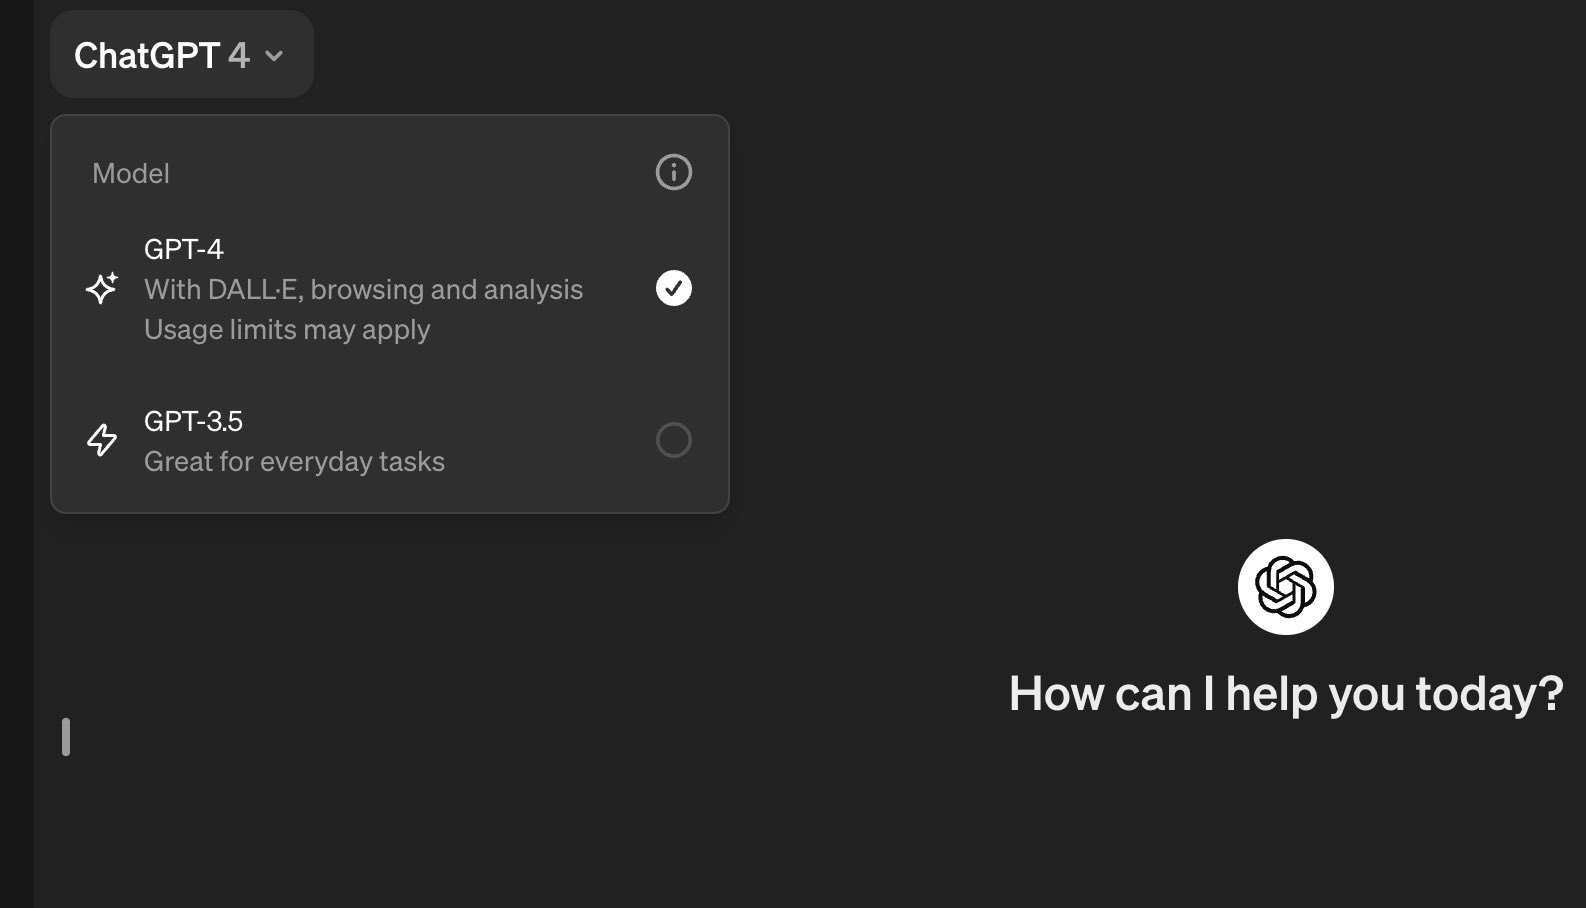The image size is (1586, 908).
Task: Click the 'Model' header label
Action: point(131,173)
